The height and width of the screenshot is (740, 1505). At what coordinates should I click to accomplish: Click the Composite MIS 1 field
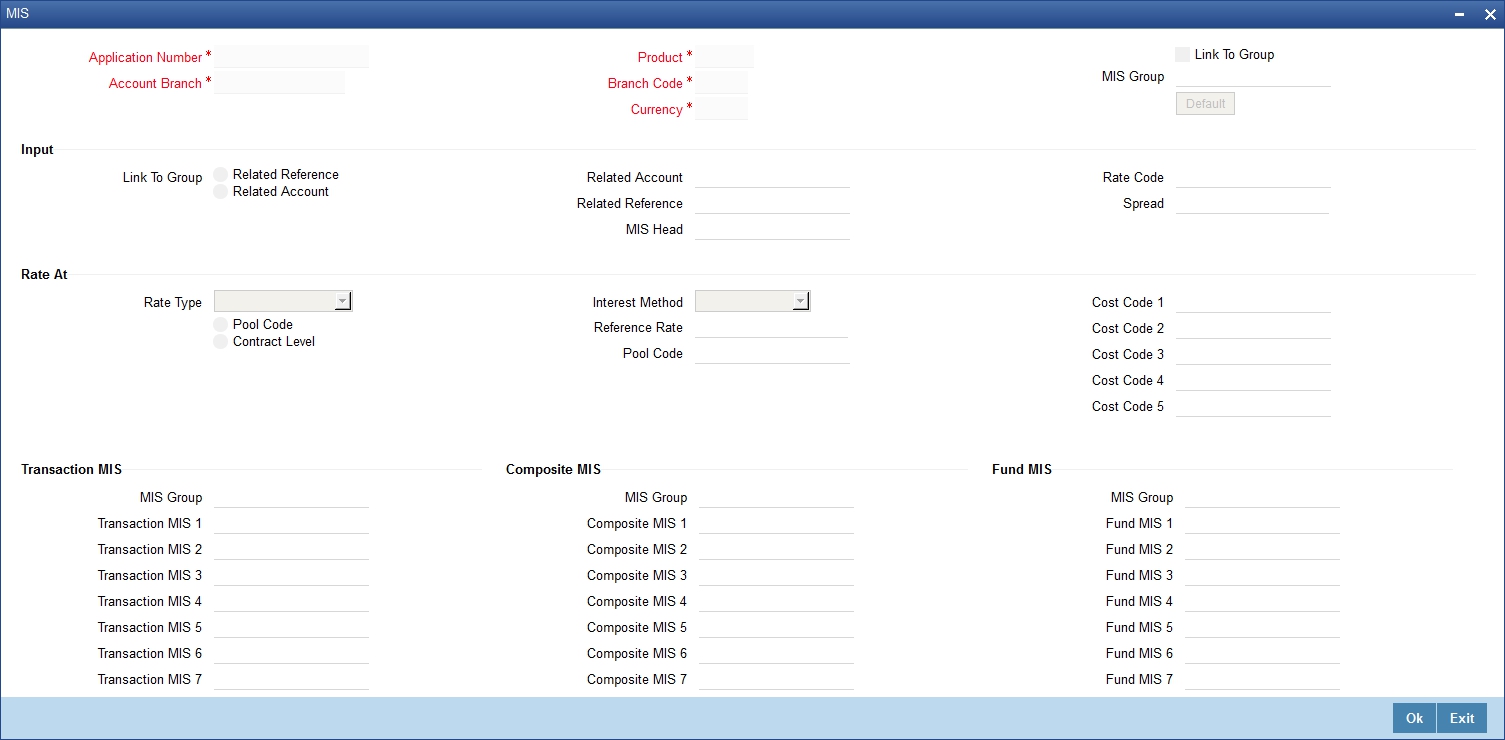[x=776, y=523]
